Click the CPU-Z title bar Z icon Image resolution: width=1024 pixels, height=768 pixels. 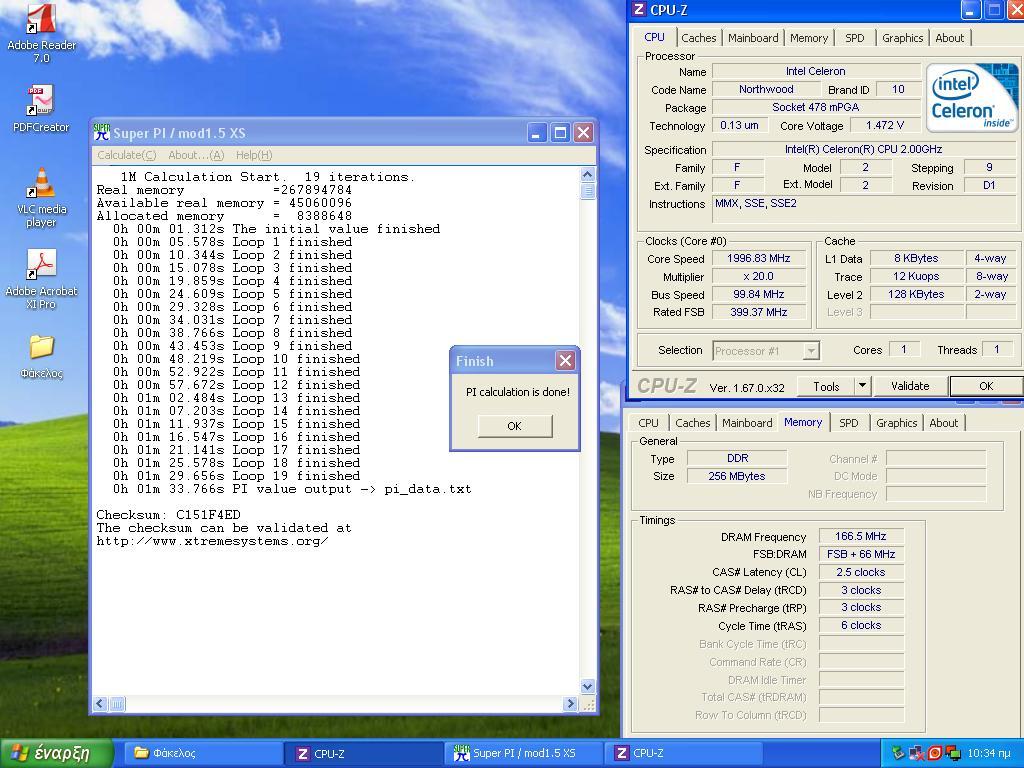pyautogui.click(x=639, y=10)
